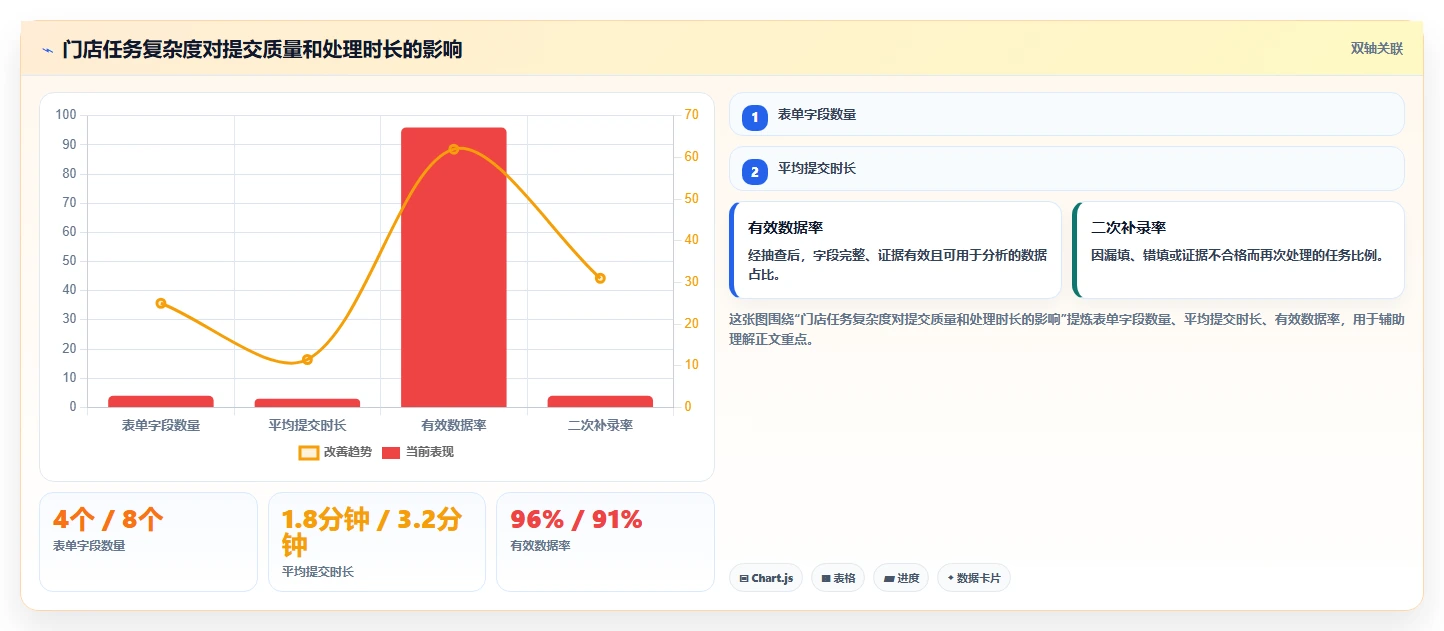This screenshot has height=631, width=1444.
Task: Click the red 有效数据率 bar
Action: 454,267
